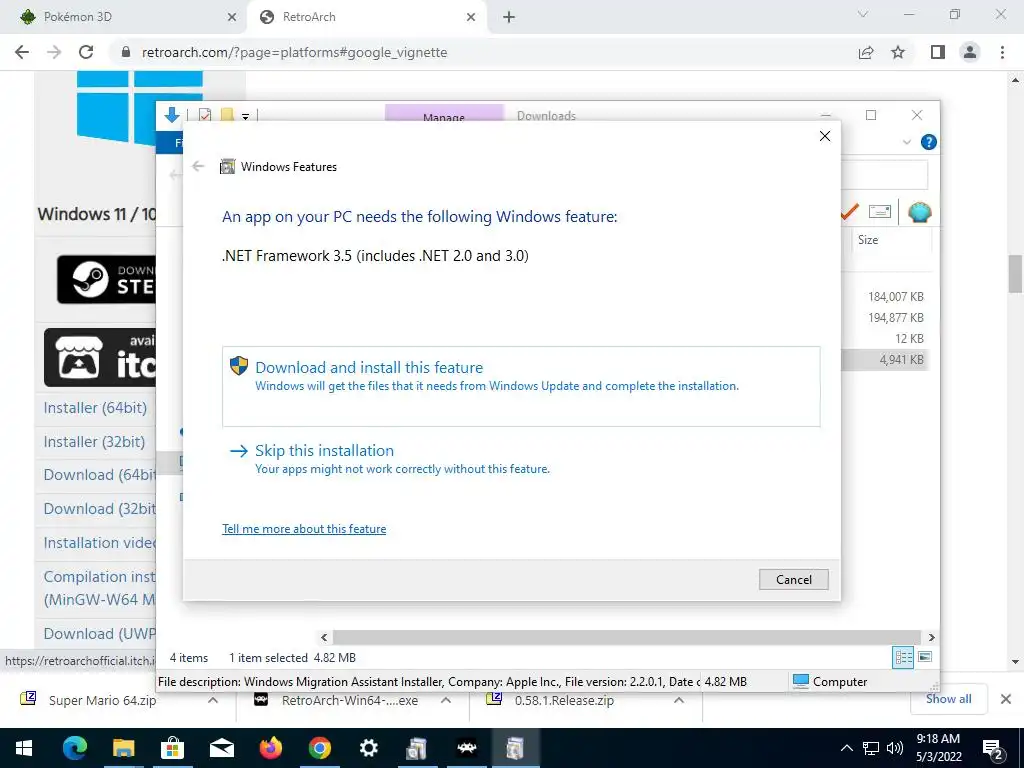The height and width of the screenshot is (768, 1024).
Task: Click volume speaker icon in system tray
Action: 895,748
